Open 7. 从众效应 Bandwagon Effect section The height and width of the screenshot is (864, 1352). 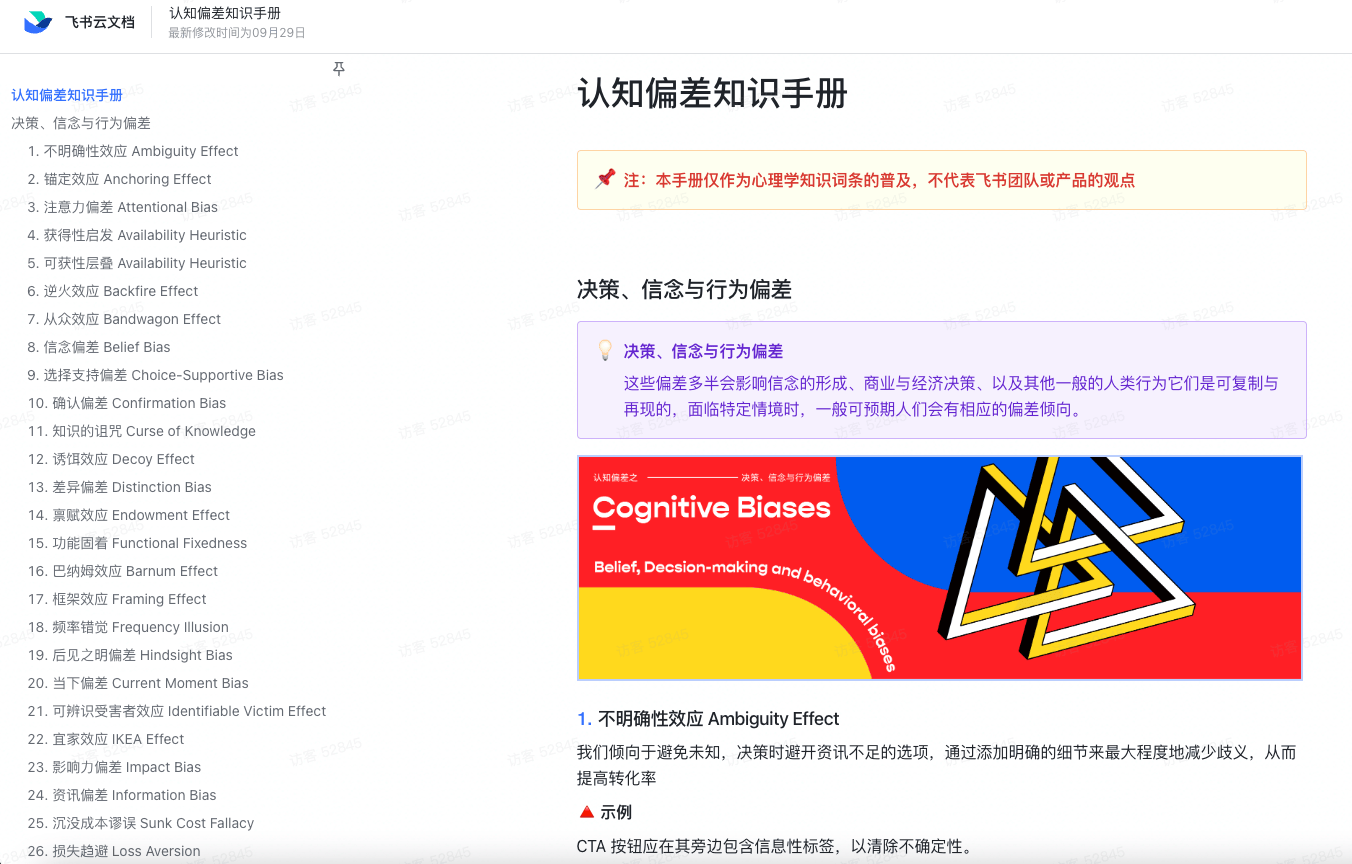click(125, 319)
